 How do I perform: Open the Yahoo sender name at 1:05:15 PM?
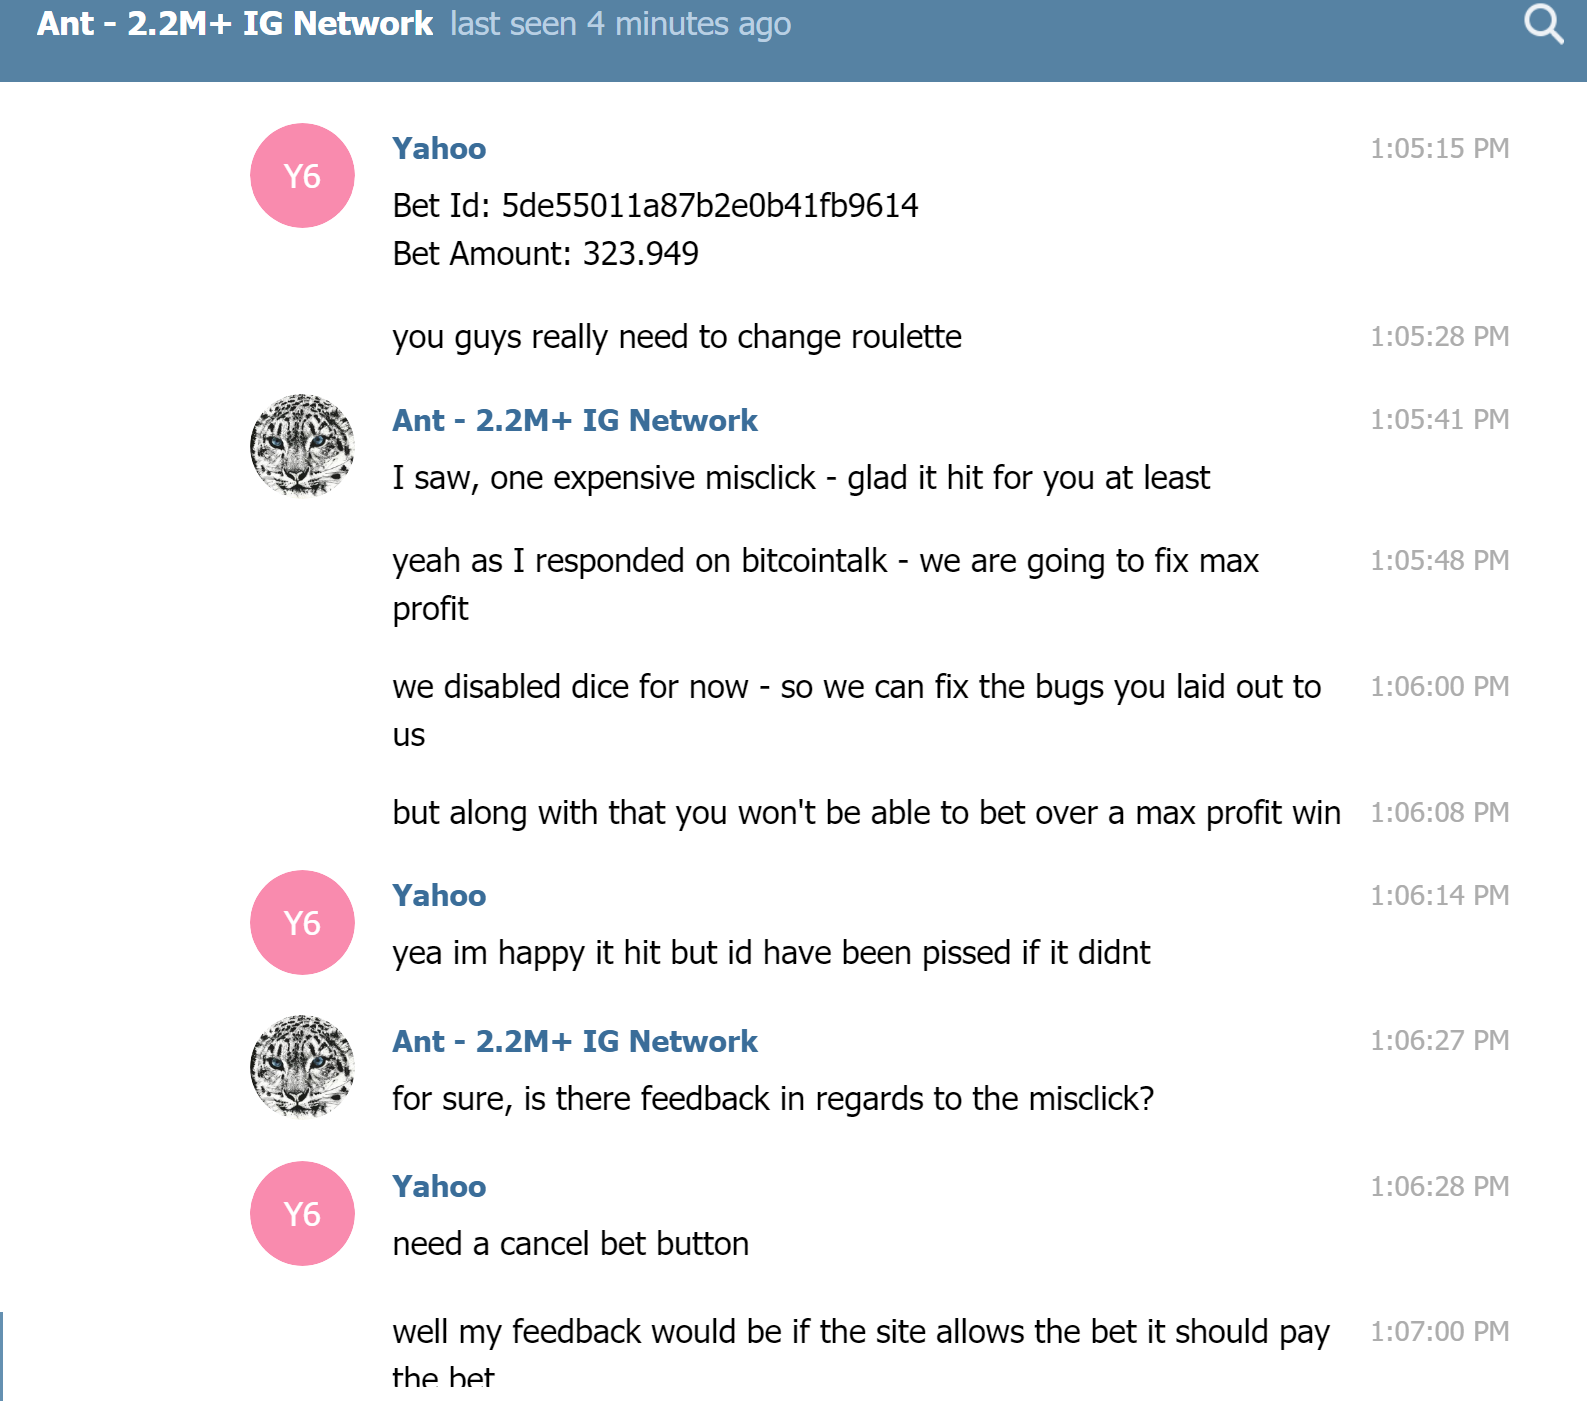(439, 149)
